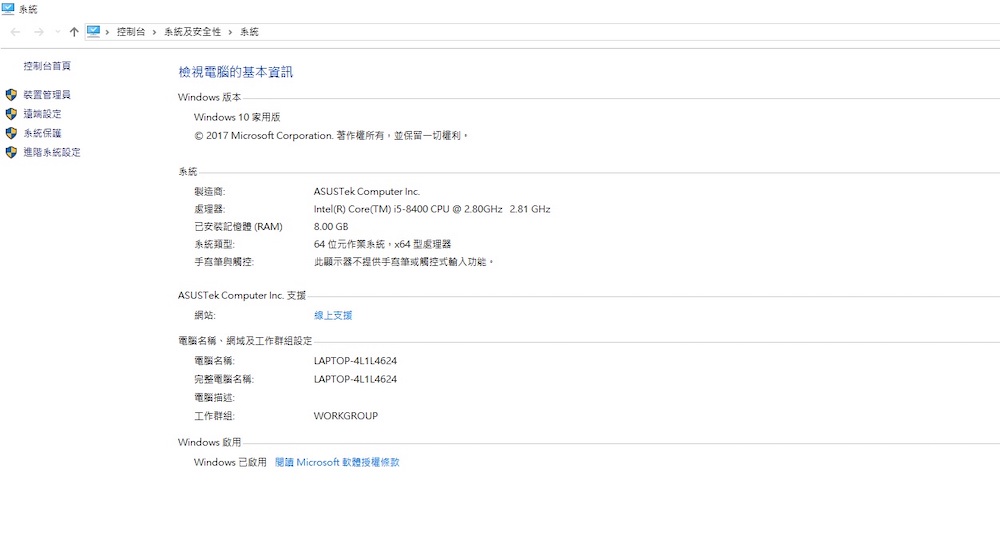Open 裝置管理員 from the sidebar

47,95
